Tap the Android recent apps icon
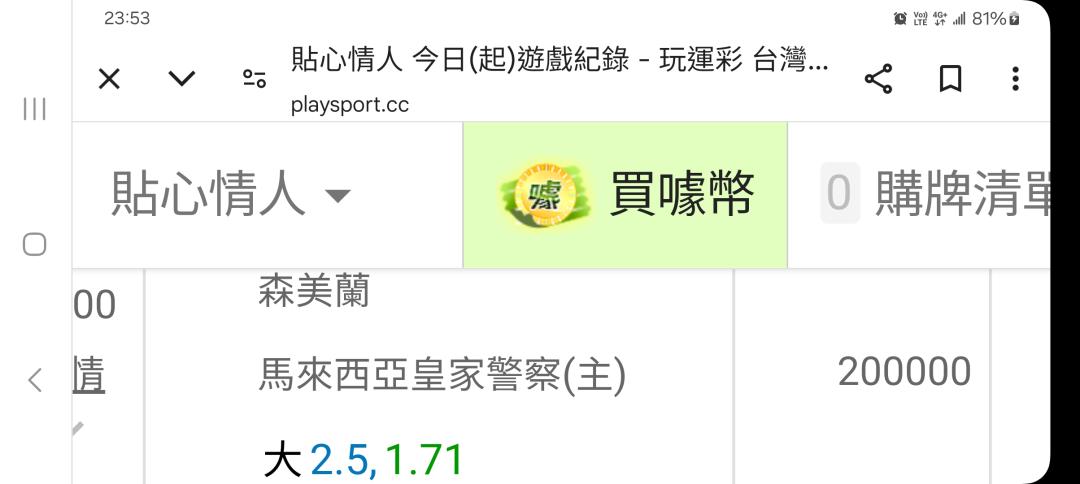The image size is (1080, 484). point(34,109)
